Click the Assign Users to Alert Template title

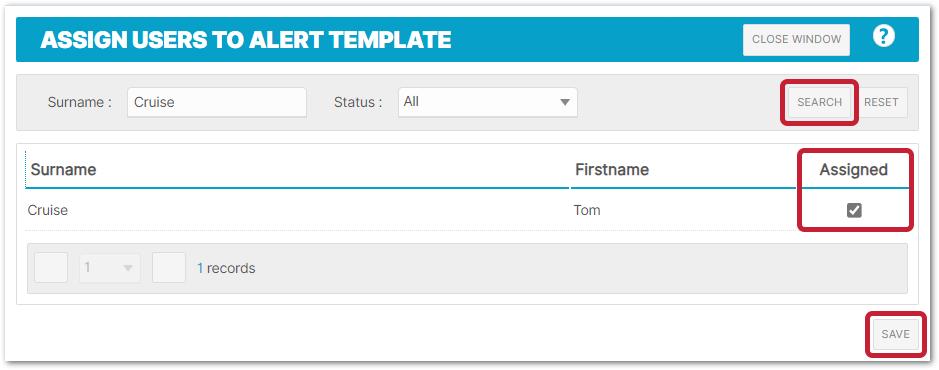(x=246, y=40)
